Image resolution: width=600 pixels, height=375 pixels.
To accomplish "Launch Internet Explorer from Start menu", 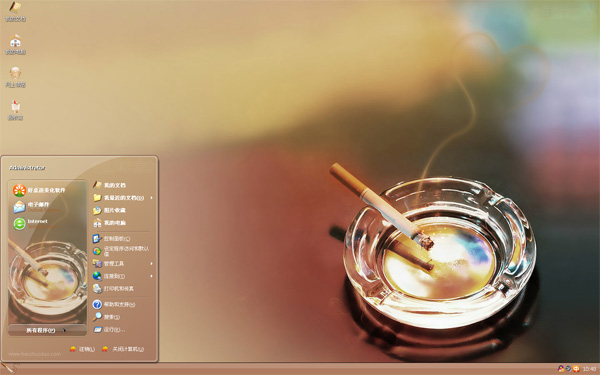I will coord(35,223).
